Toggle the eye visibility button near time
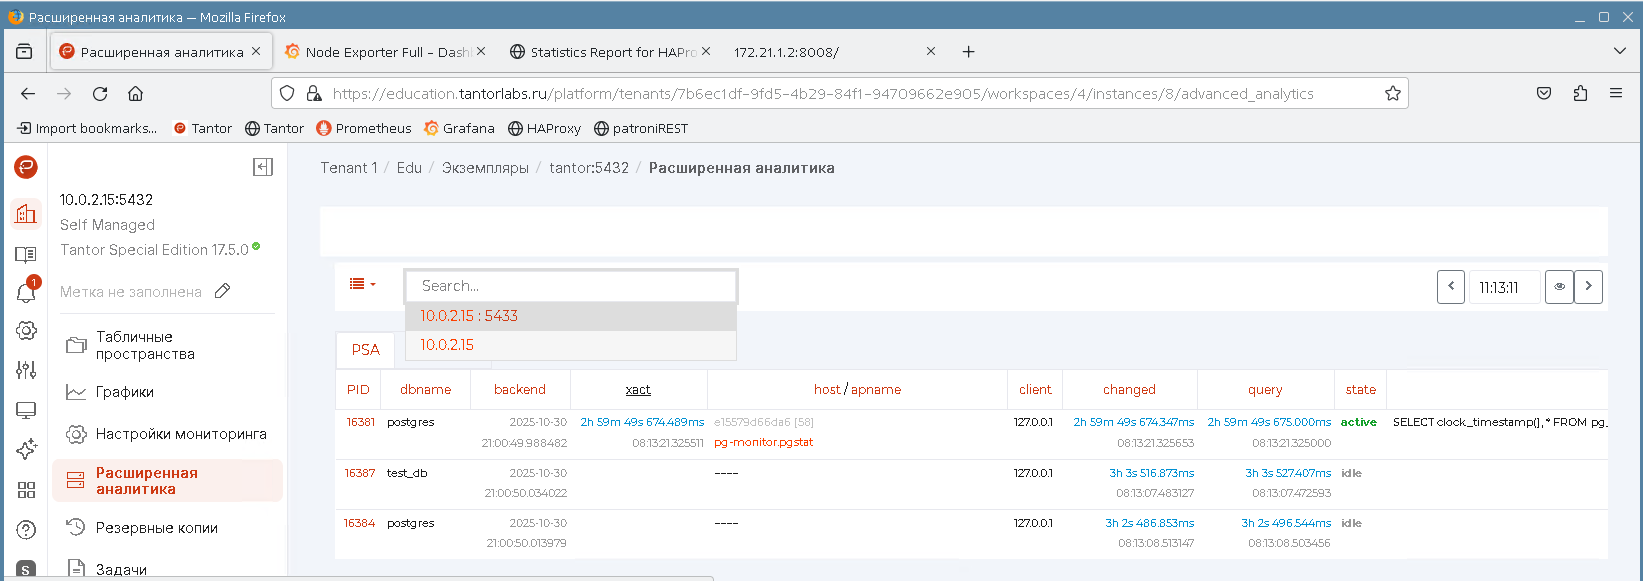The height and width of the screenshot is (581, 1643). [x=1559, y=287]
